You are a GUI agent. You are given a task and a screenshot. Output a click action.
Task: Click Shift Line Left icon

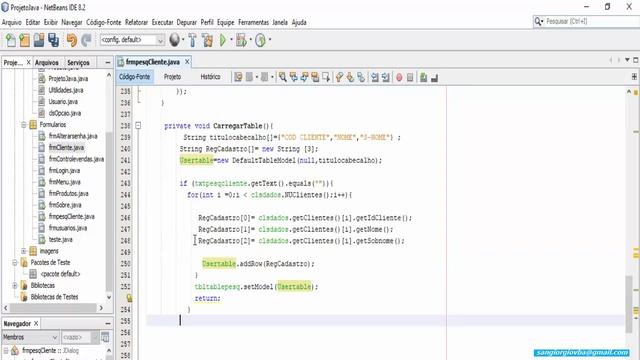point(375,77)
